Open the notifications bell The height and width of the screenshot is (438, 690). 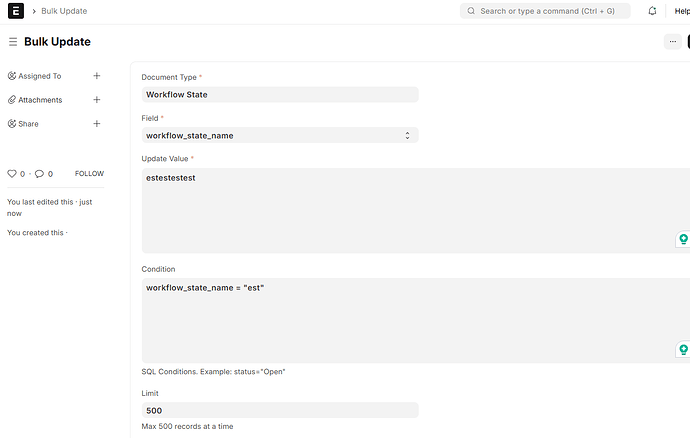tap(653, 11)
